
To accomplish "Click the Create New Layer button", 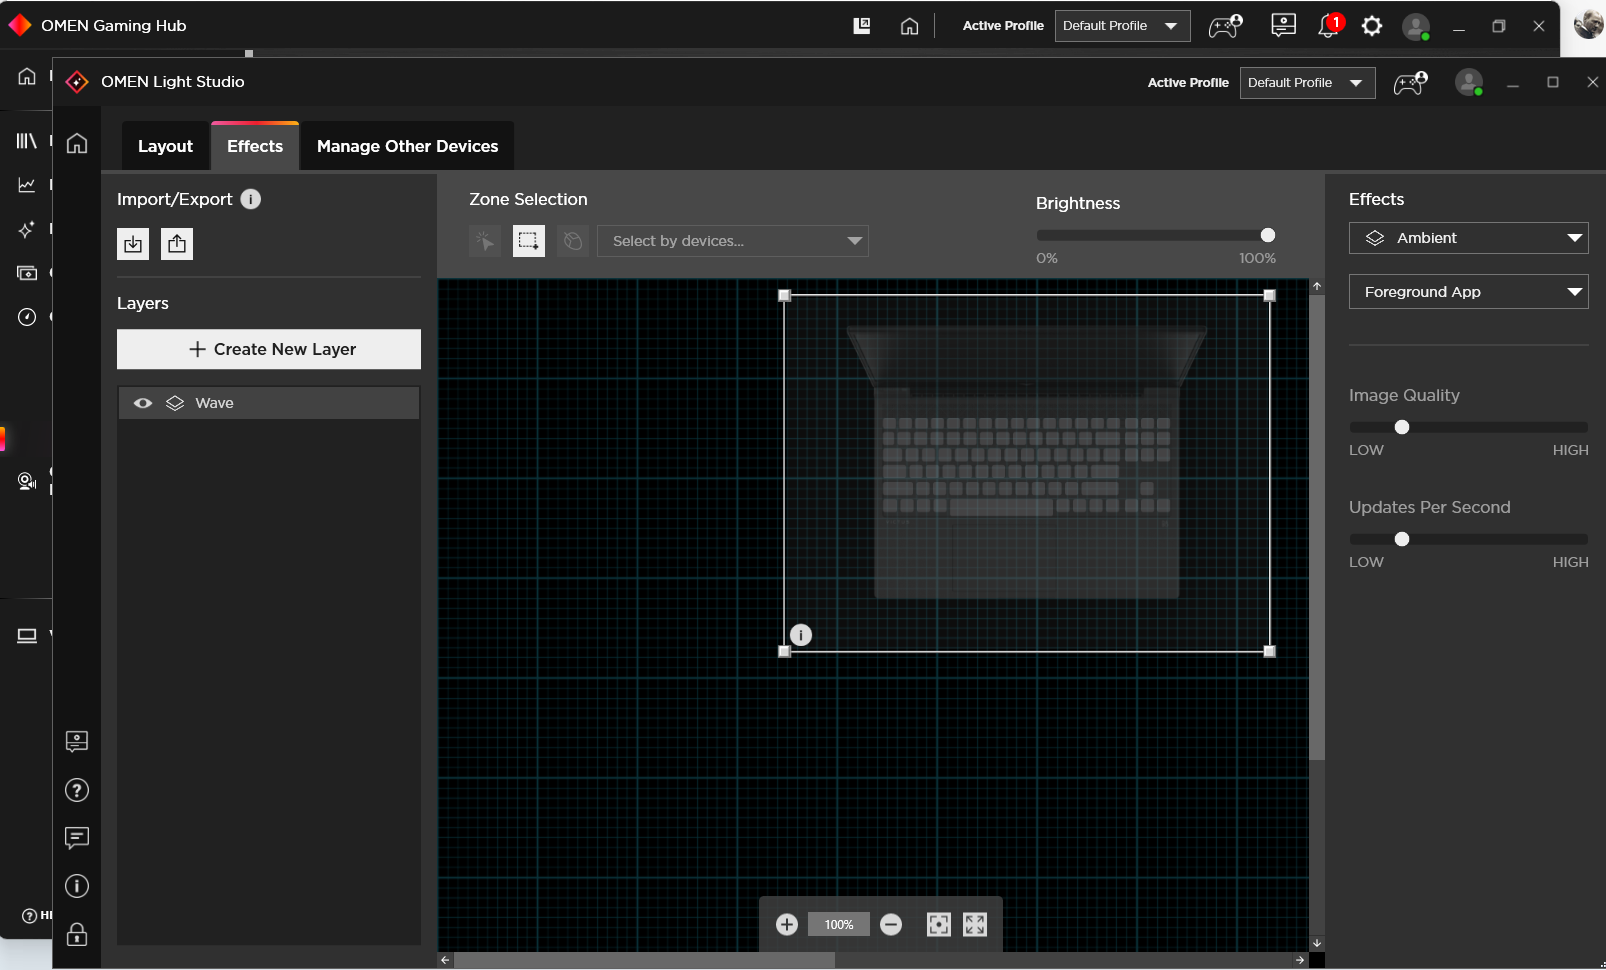I will click(269, 349).
